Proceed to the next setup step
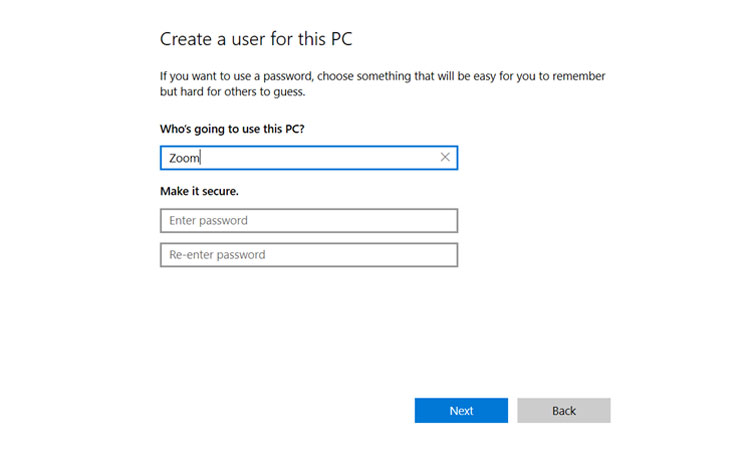750x455 pixels. 461,411
